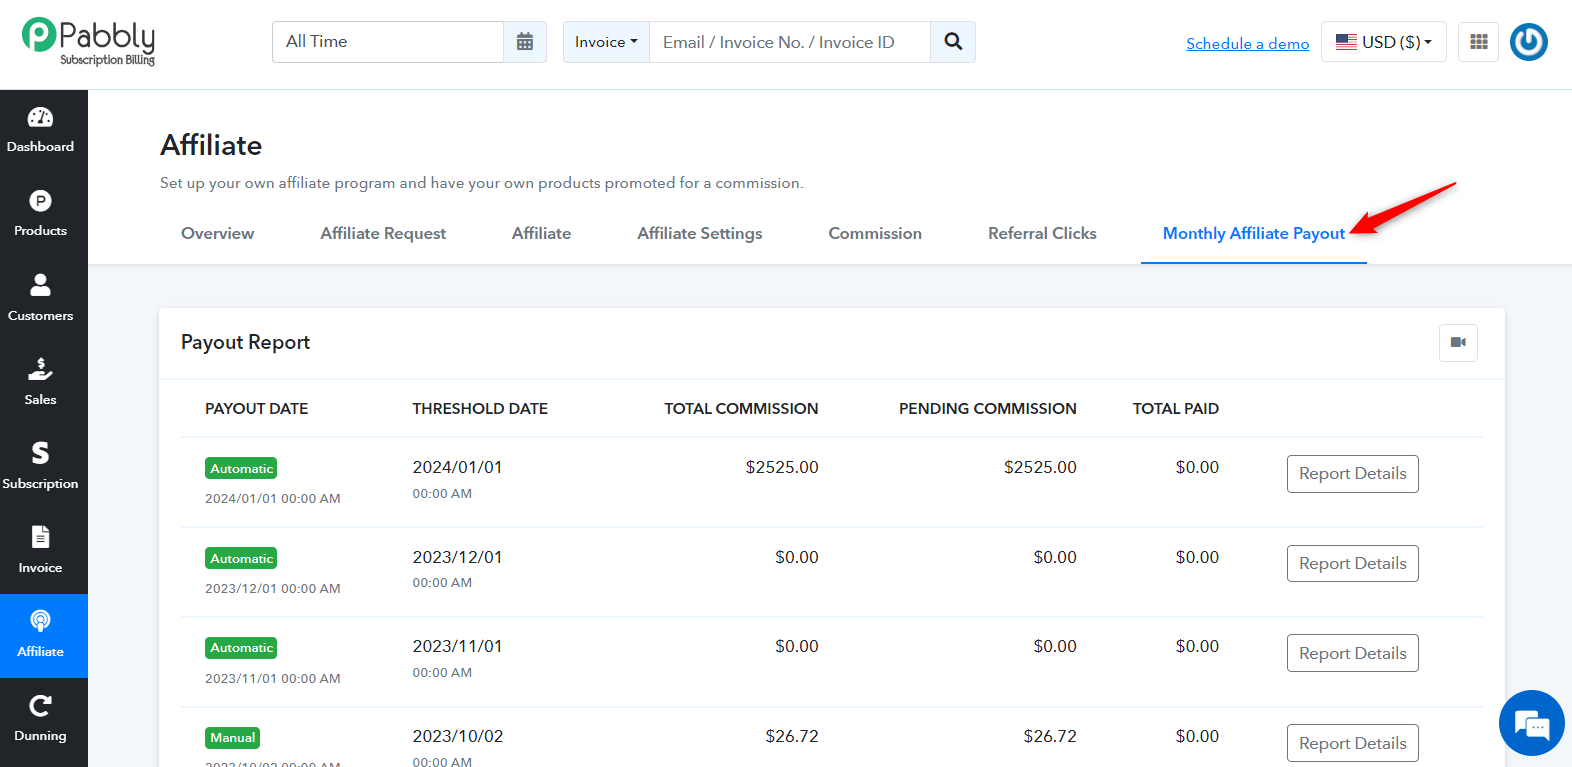Open the Affiliate tab
The width and height of the screenshot is (1572, 767).
pyautogui.click(x=541, y=233)
